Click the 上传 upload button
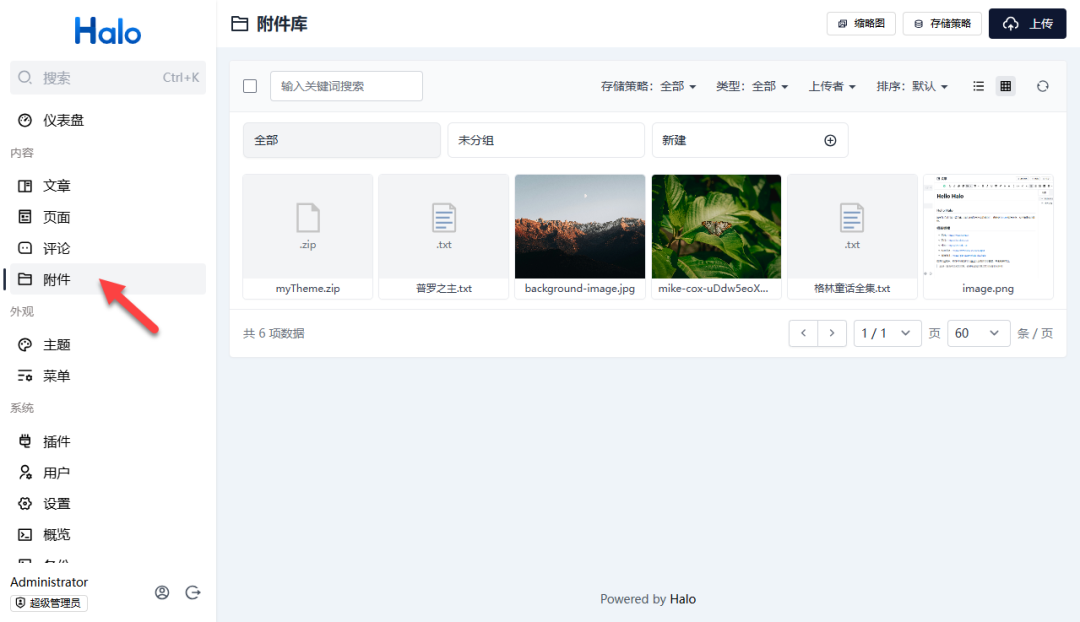 [1028, 23]
